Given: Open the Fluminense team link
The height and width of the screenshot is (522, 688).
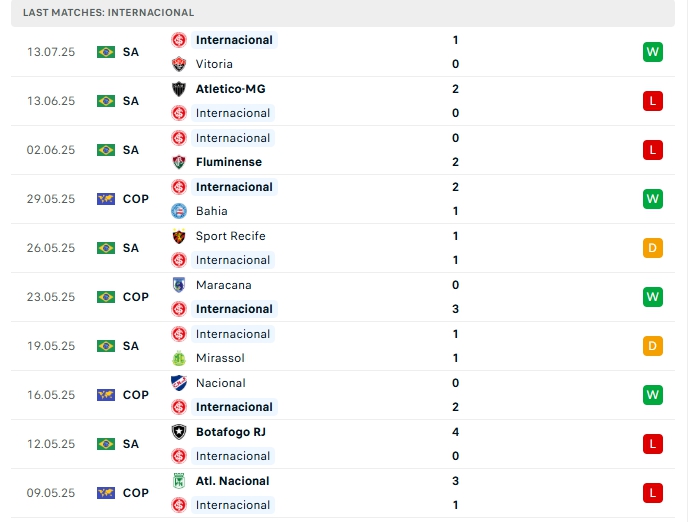Looking at the screenshot, I should (229, 162).
